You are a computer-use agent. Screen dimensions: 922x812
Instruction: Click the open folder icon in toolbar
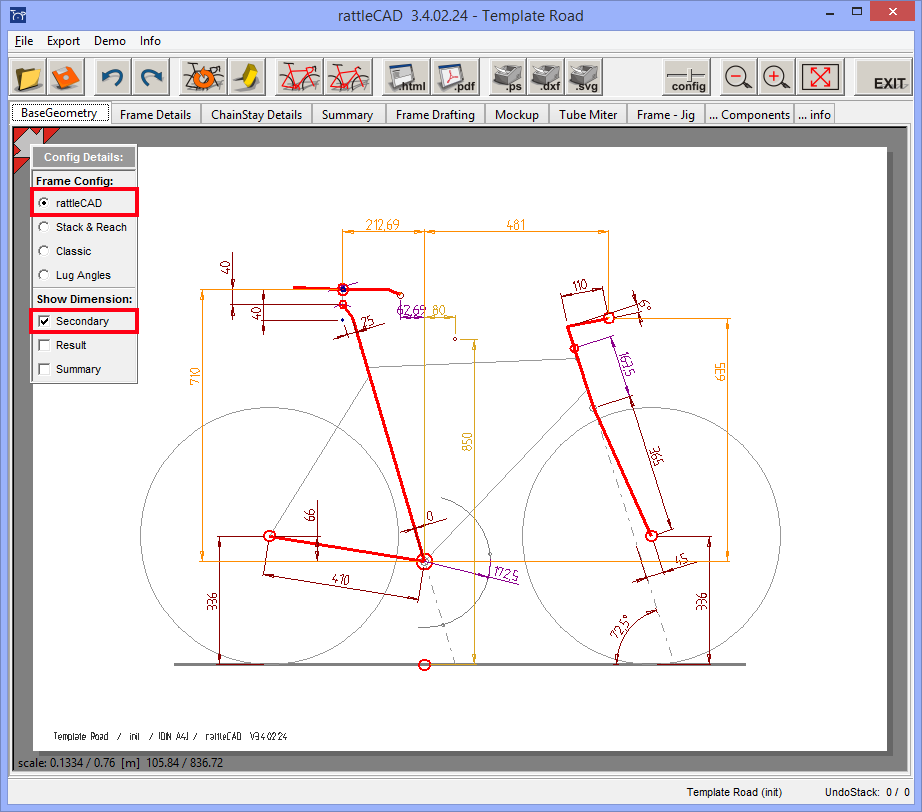pos(29,78)
